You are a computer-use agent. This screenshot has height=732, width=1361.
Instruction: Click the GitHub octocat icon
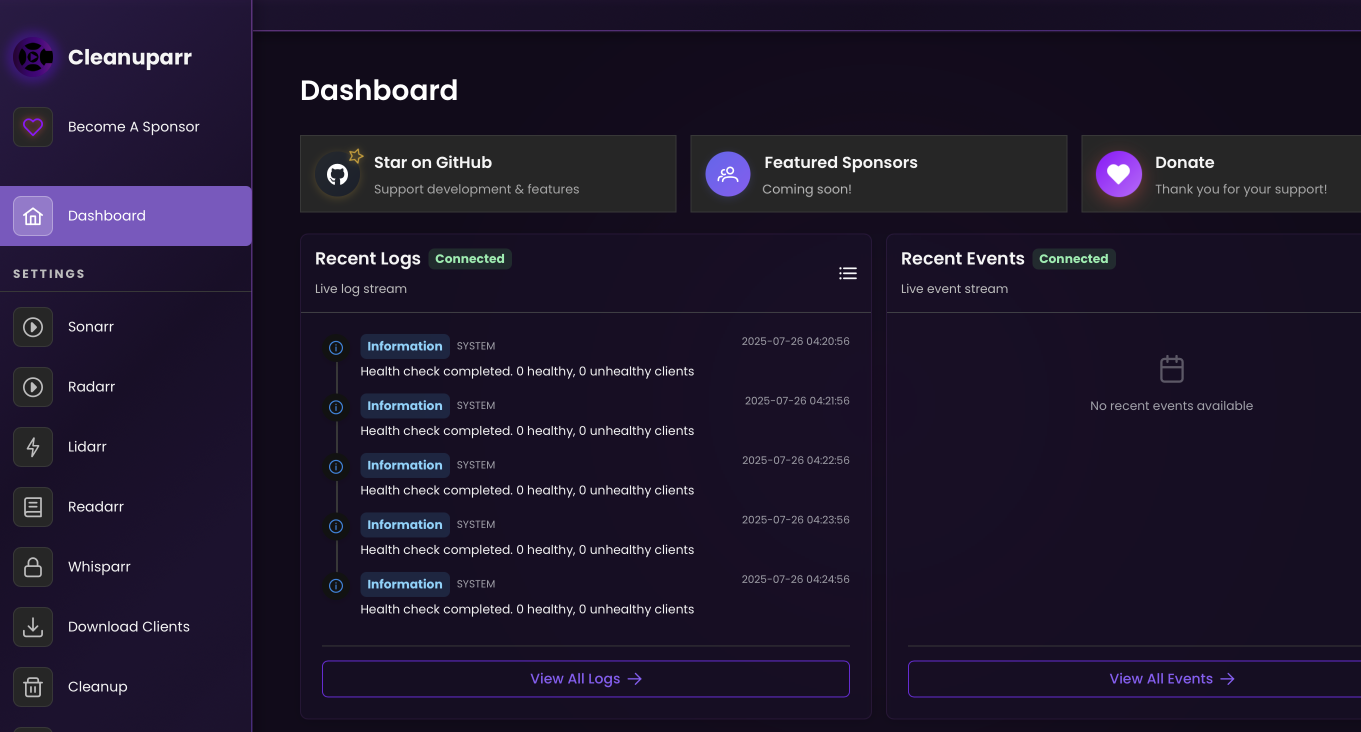point(337,173)
